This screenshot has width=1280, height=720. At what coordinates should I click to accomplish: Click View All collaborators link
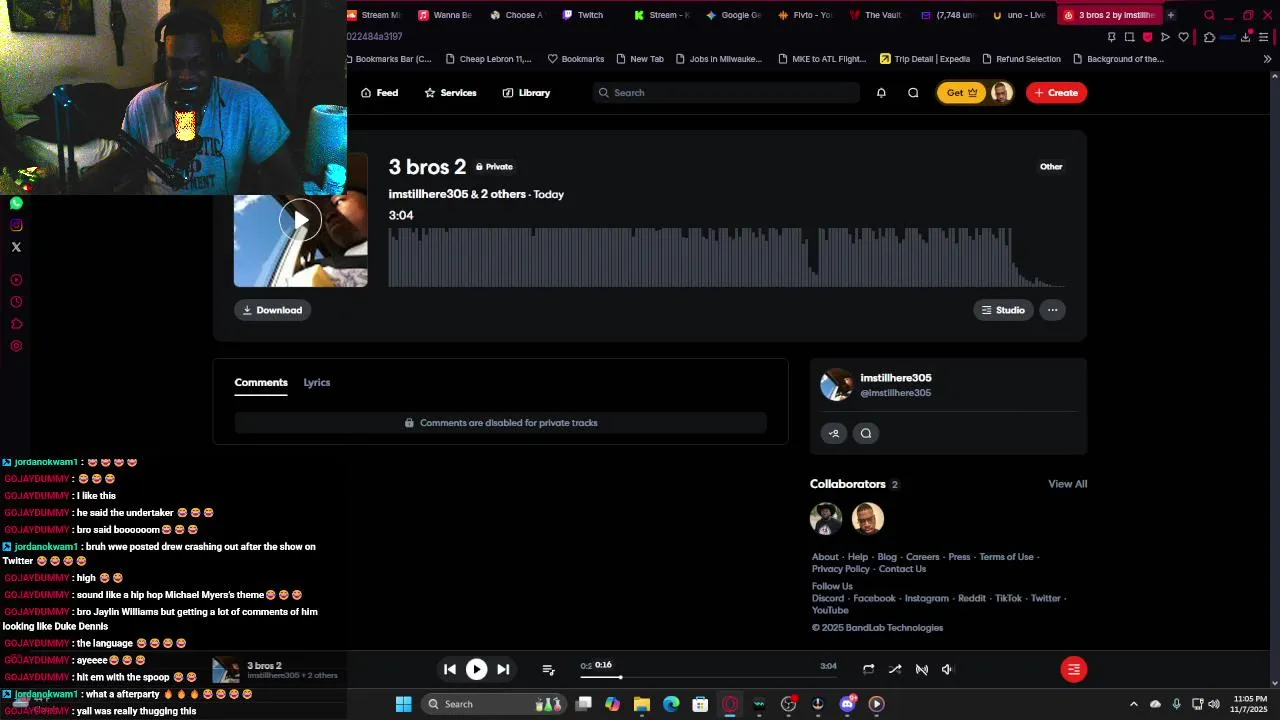pos(1067,484)
